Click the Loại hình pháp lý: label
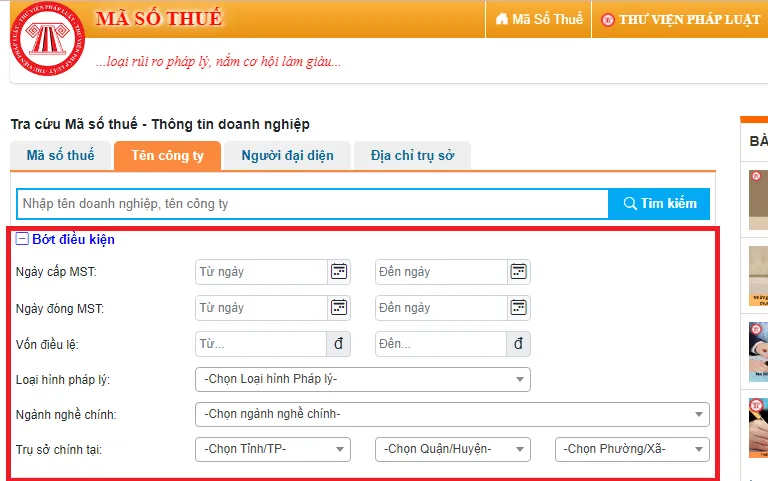This screenshot has width=768, height=481. (63, 380)
